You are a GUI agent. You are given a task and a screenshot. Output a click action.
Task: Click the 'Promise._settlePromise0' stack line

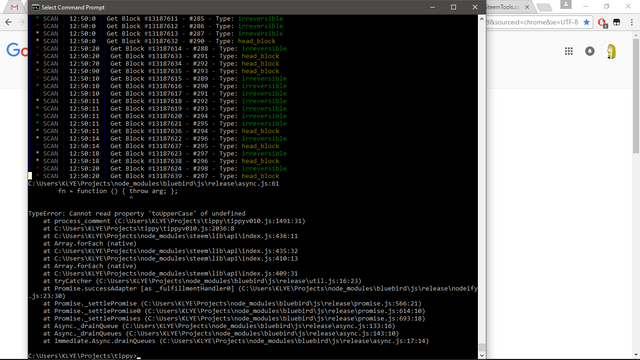tap(234, 311)
